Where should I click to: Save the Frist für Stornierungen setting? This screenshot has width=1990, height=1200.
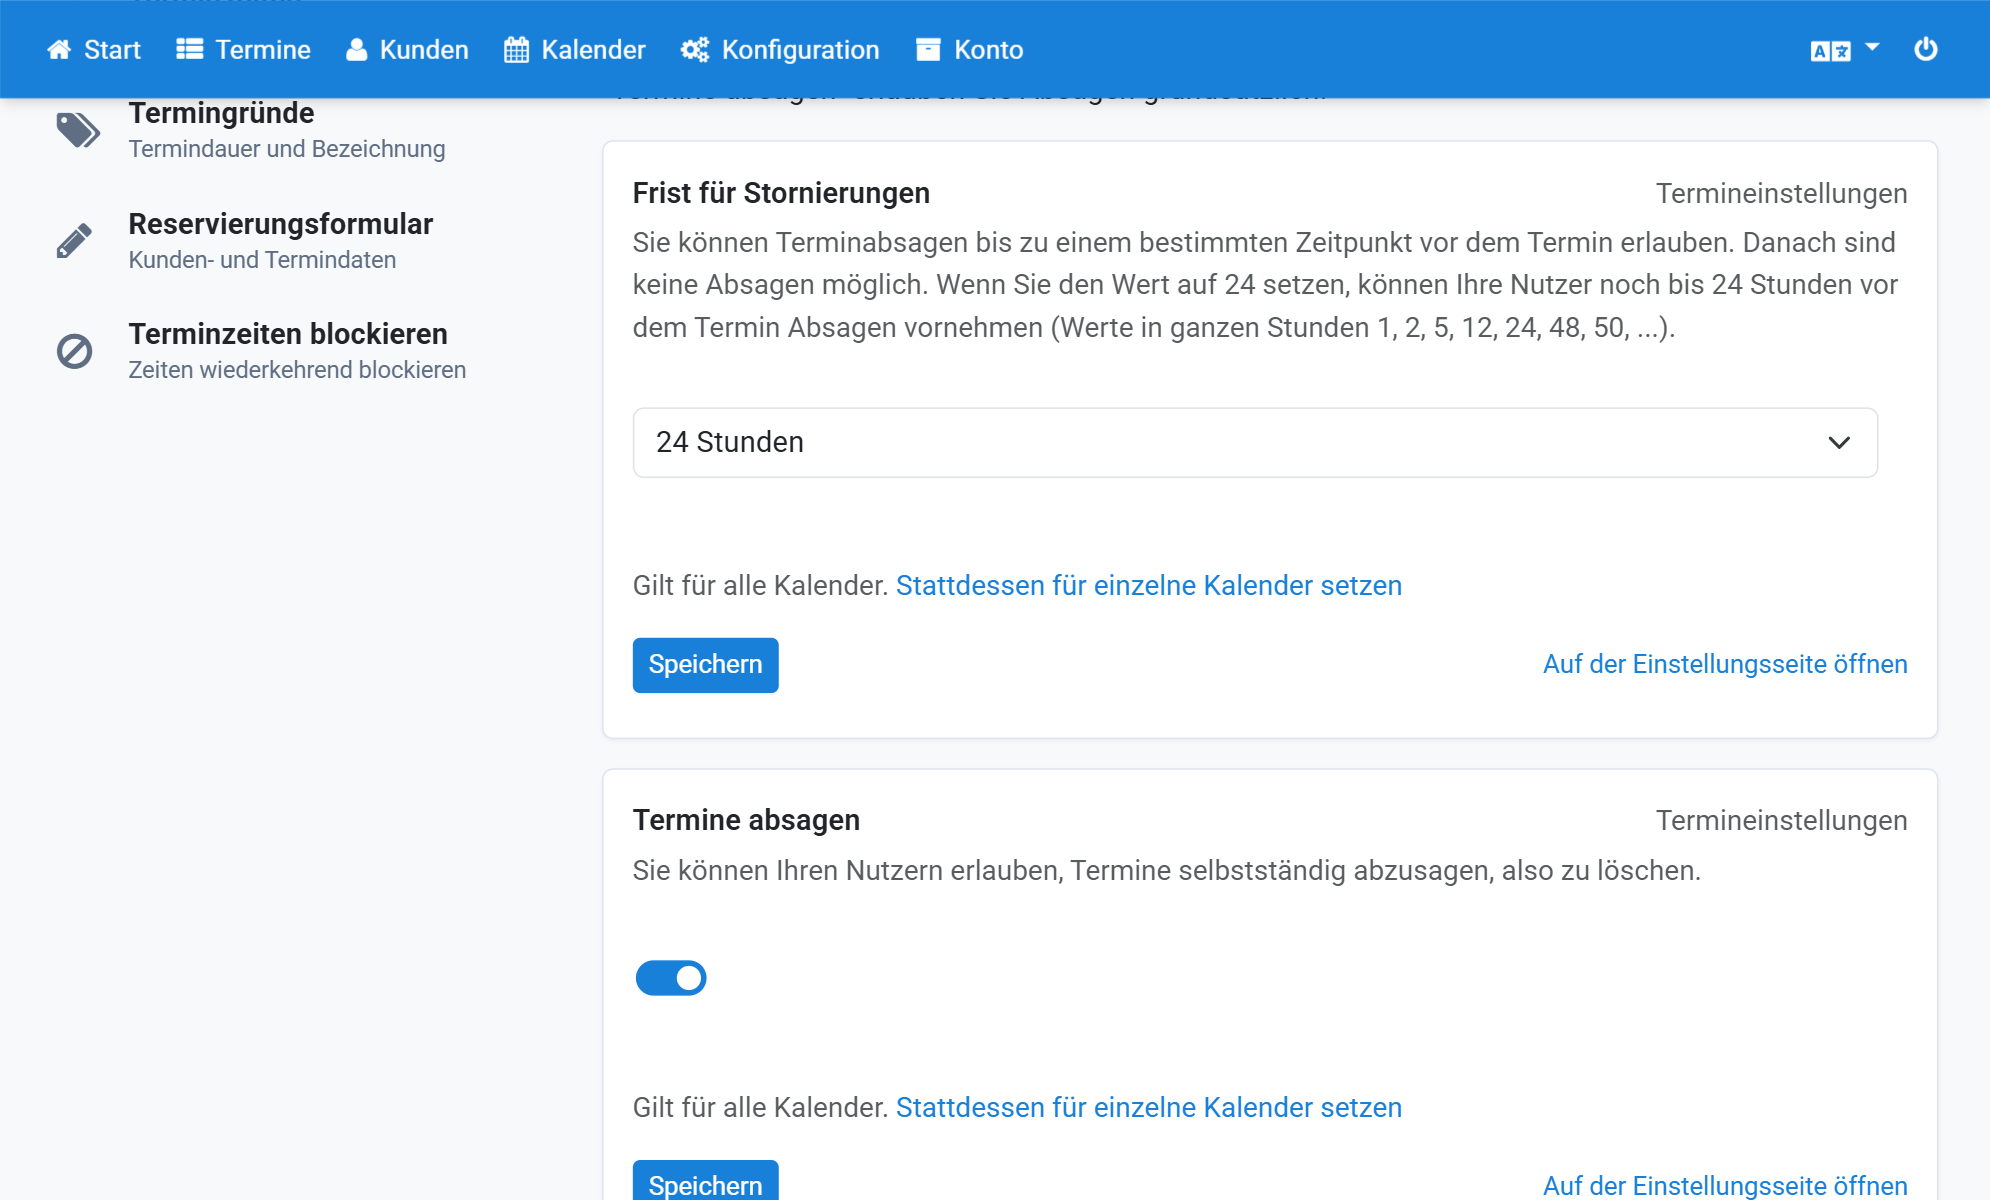pos(705,665)
